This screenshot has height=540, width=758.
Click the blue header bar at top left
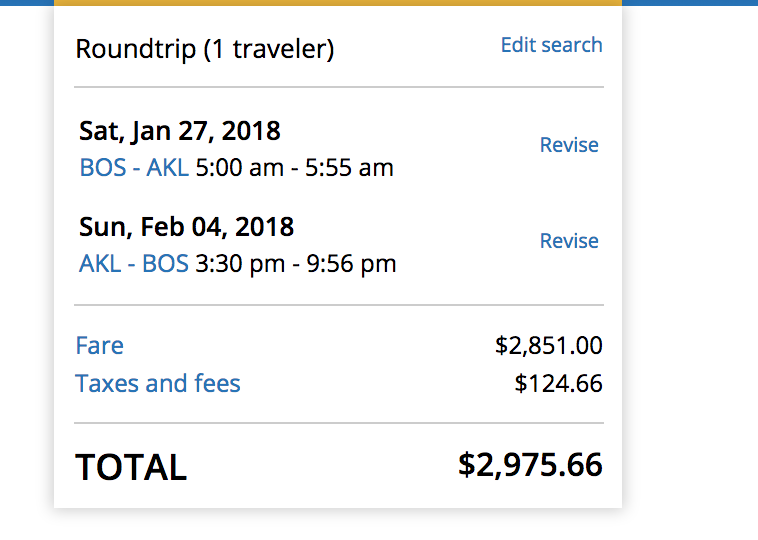click(26, 3)
